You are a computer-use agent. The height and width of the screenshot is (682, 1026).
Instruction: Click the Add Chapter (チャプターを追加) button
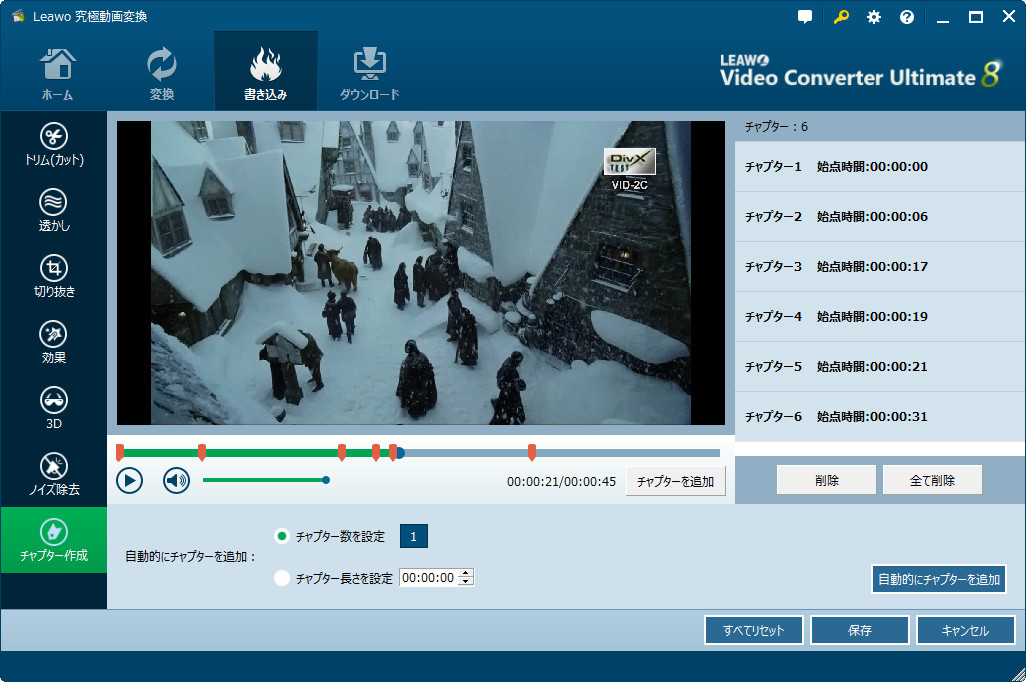coord(675,481)
